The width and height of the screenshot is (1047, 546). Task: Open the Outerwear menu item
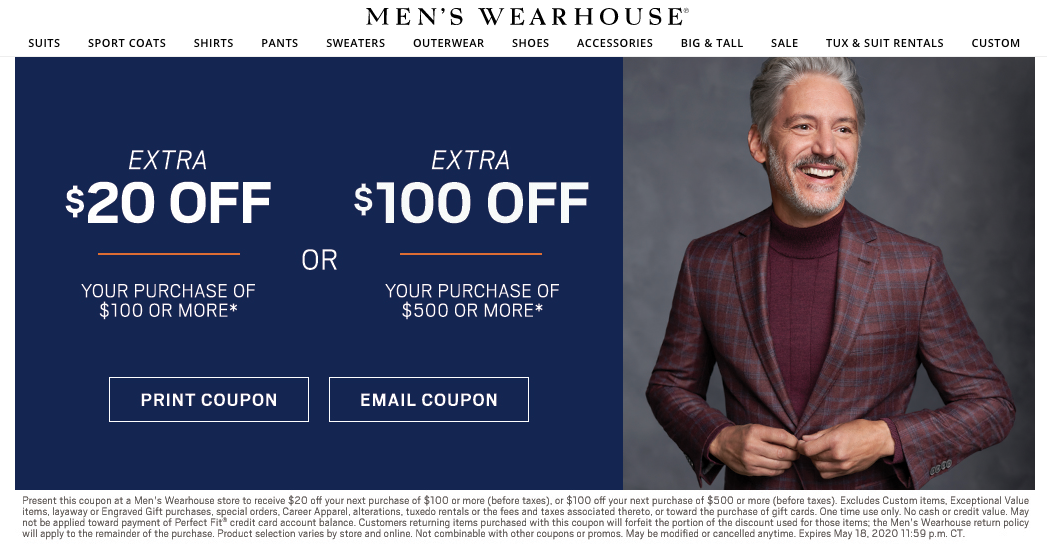448,43
